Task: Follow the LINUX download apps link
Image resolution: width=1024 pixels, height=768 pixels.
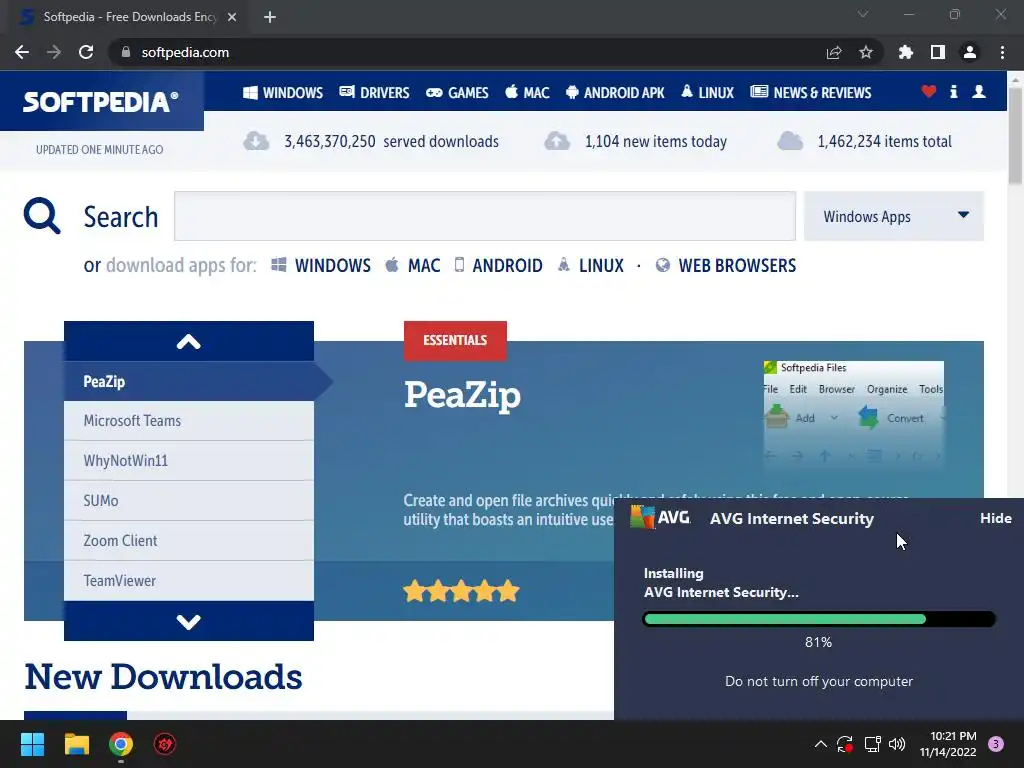Action: (590, 265)
